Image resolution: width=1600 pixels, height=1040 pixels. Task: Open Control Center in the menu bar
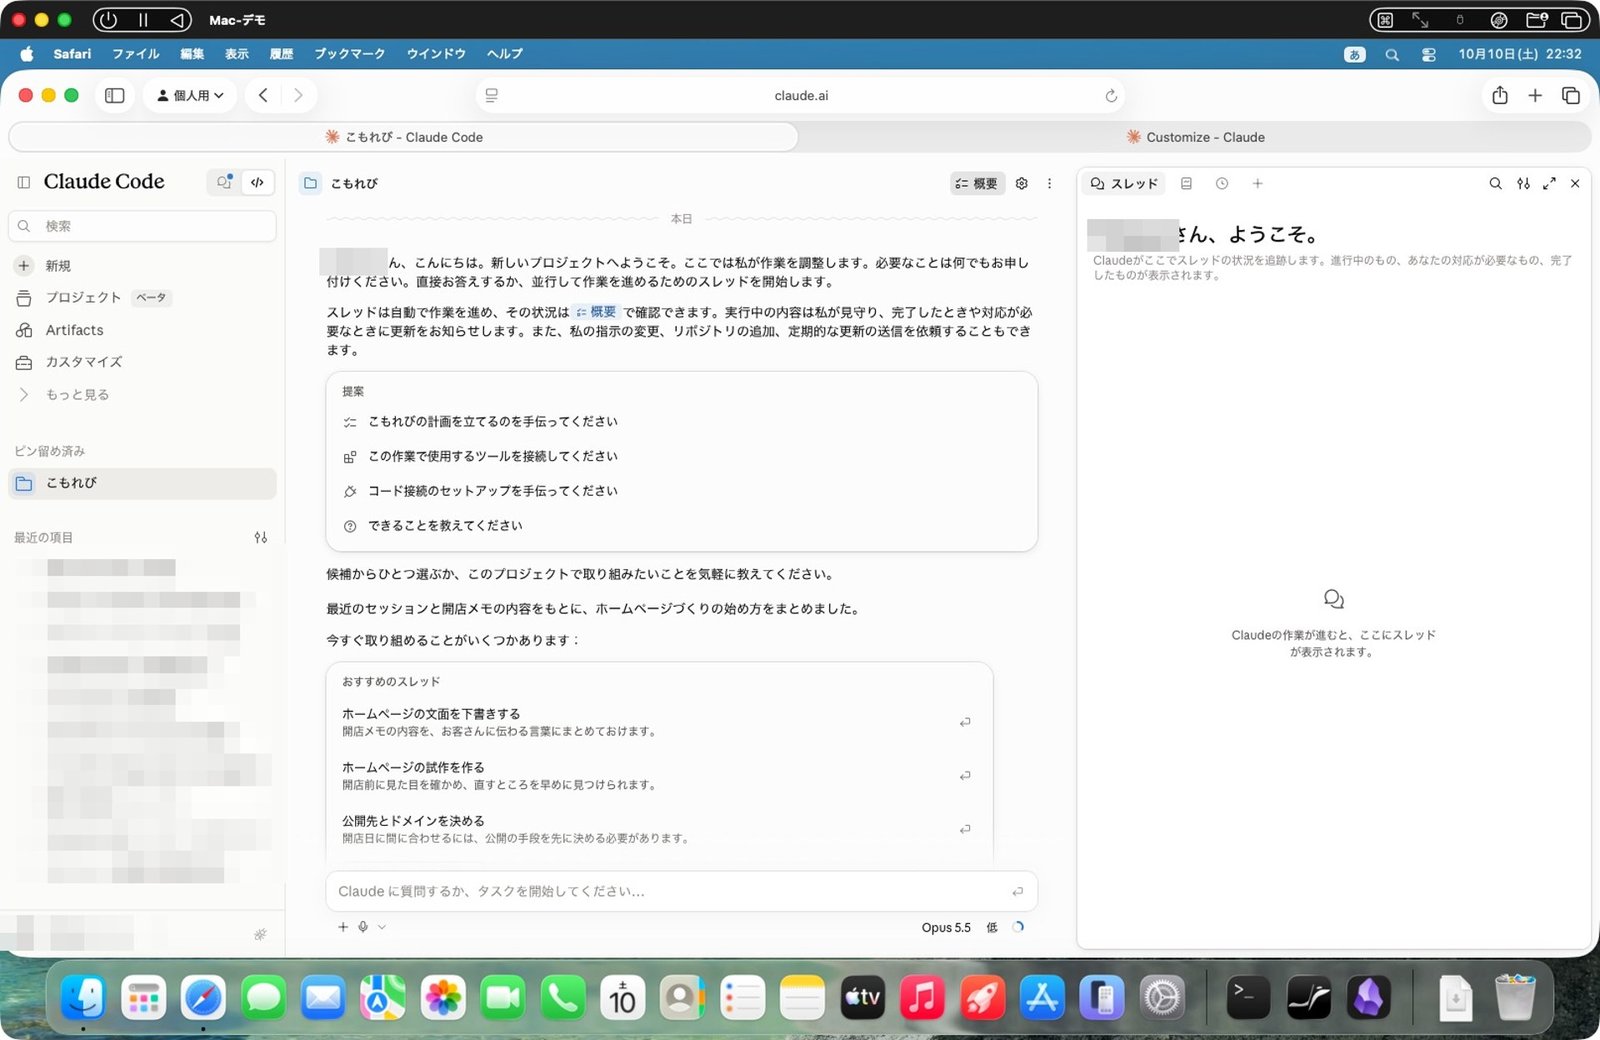[1428, 55]
